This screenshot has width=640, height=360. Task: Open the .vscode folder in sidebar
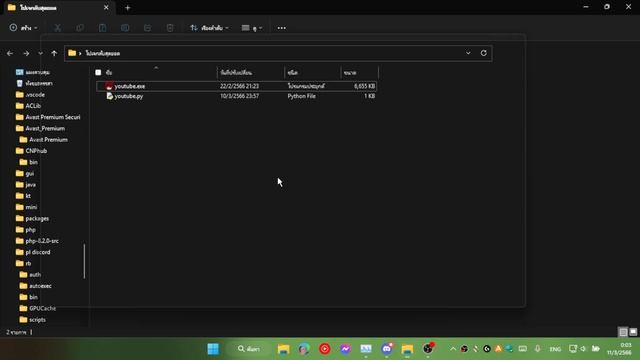[31, 95]
